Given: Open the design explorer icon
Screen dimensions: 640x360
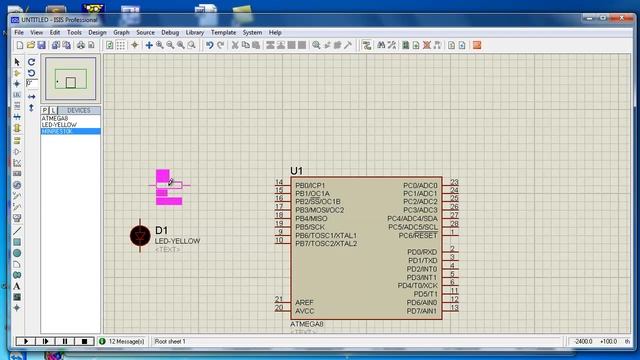Looking at the screenshot, I should [406, 45].
